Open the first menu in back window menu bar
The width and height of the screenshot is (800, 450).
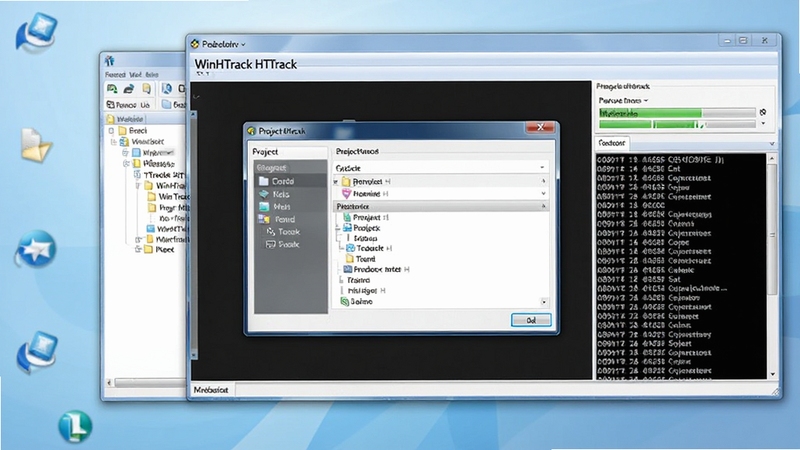point(115,74)
